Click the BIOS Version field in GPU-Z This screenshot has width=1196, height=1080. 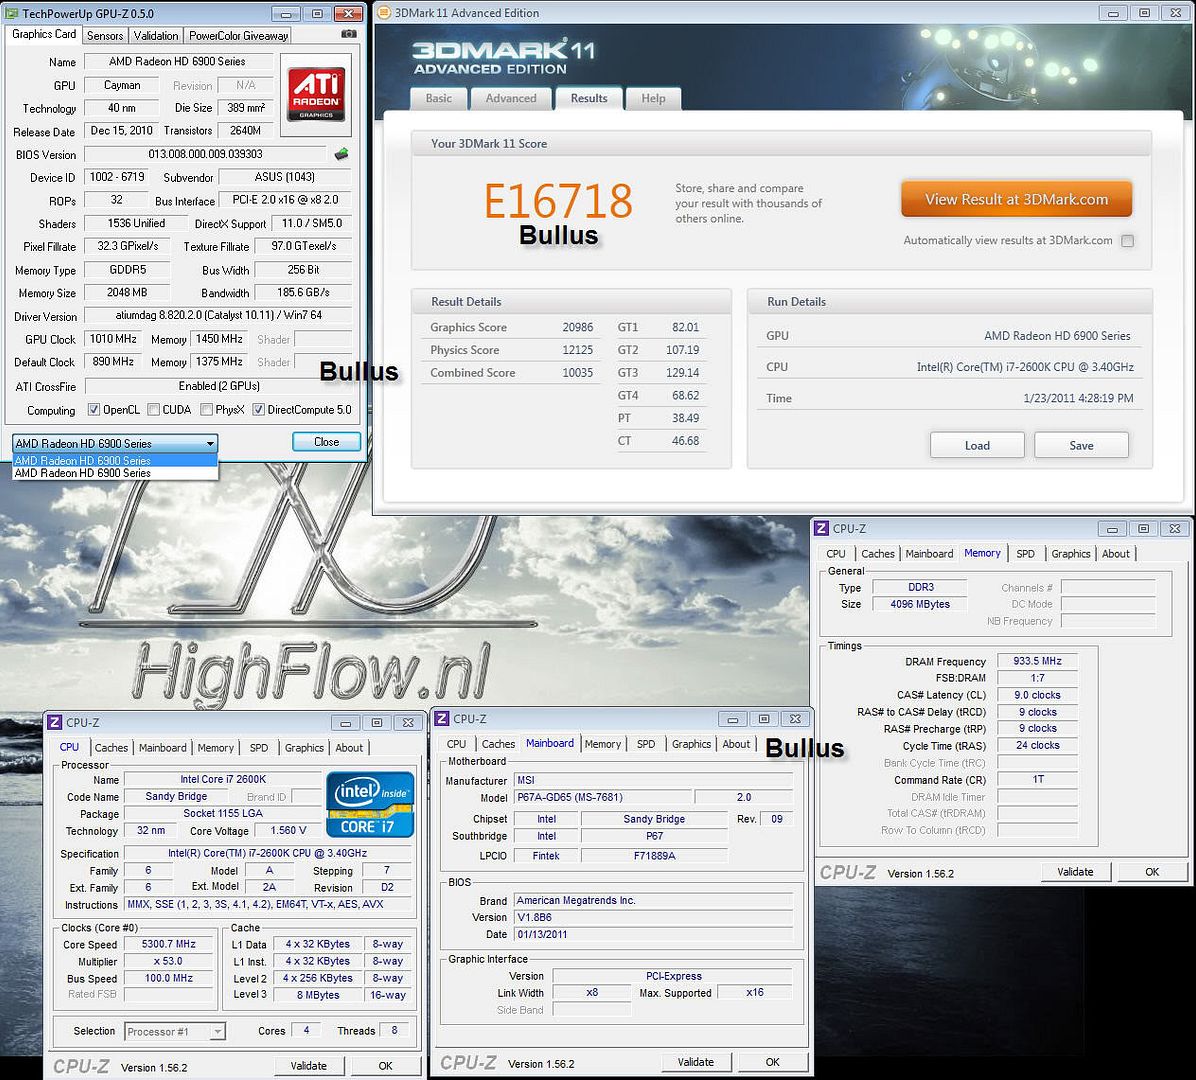pos(205,154)
